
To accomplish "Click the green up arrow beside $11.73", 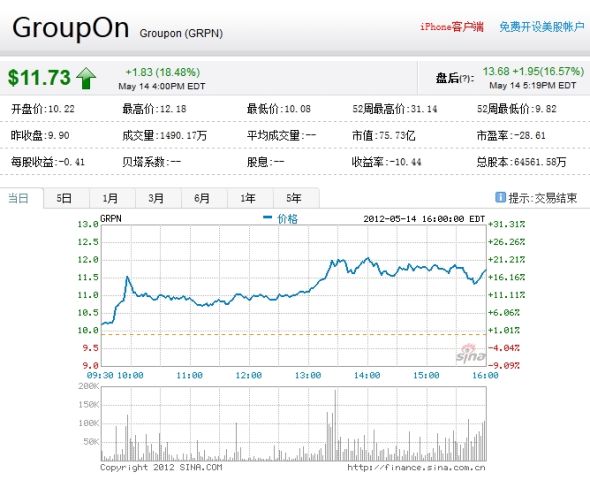I will 86,78.
